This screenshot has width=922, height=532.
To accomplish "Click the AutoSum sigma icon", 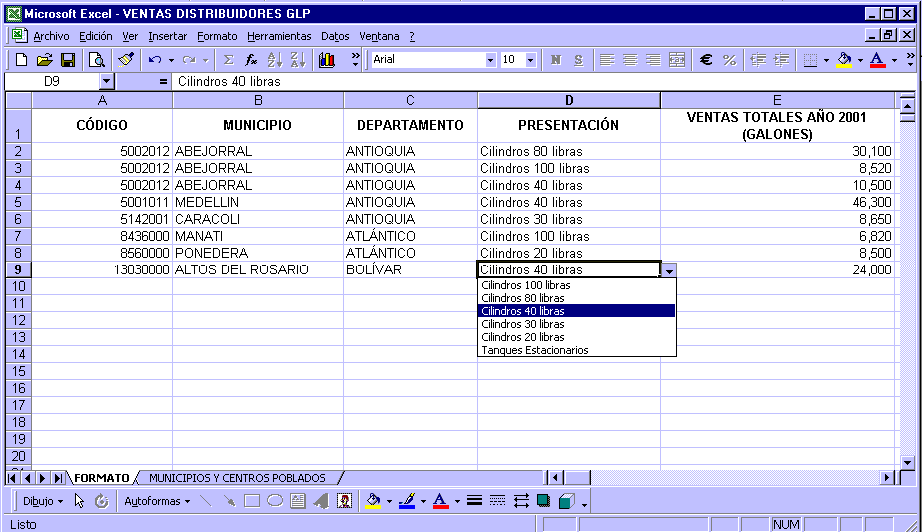I will click(229, 60).
